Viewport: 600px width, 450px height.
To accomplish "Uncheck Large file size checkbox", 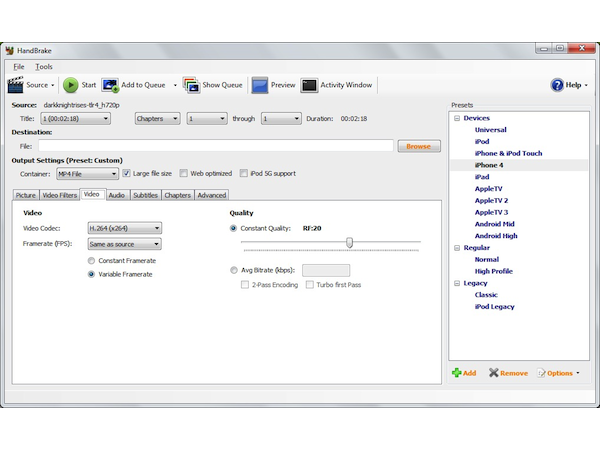I will click(126, 173).
